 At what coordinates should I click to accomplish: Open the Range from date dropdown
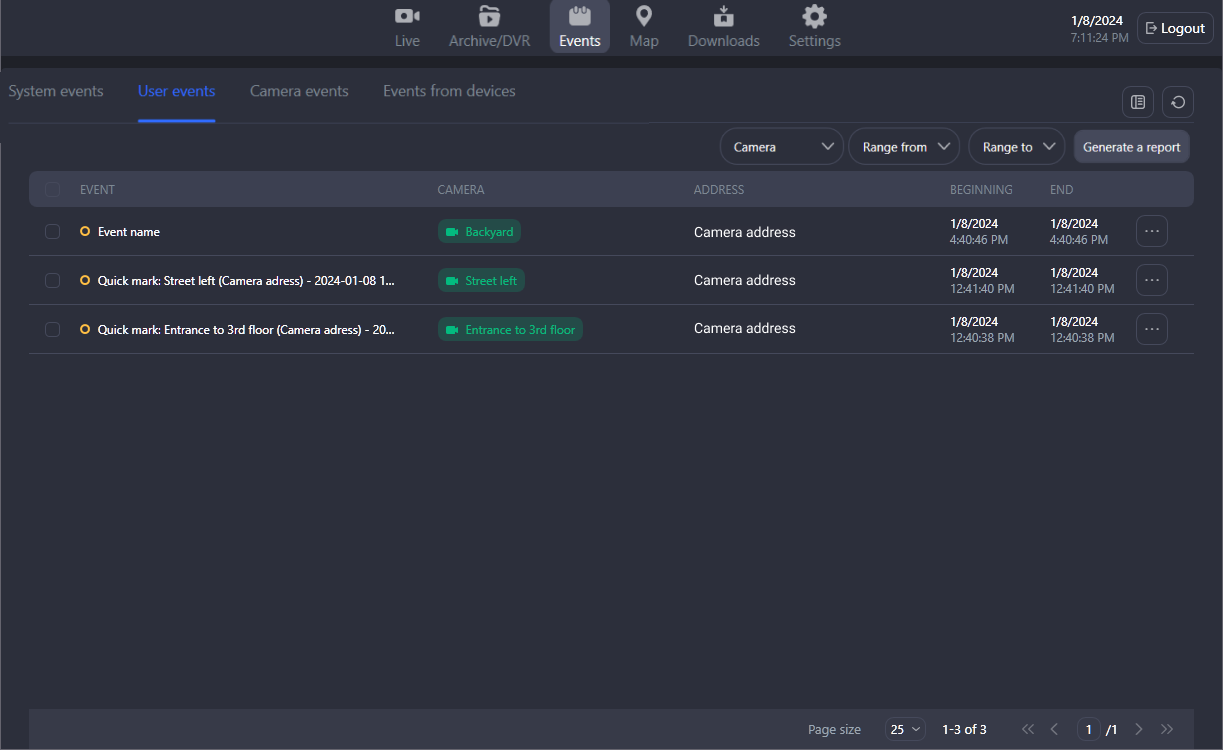904,147
